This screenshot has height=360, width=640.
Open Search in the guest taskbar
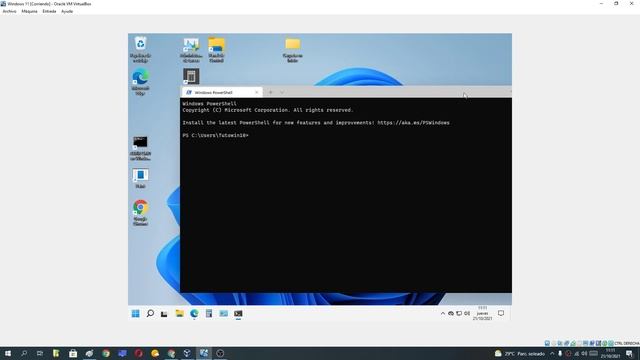[150, 313]
